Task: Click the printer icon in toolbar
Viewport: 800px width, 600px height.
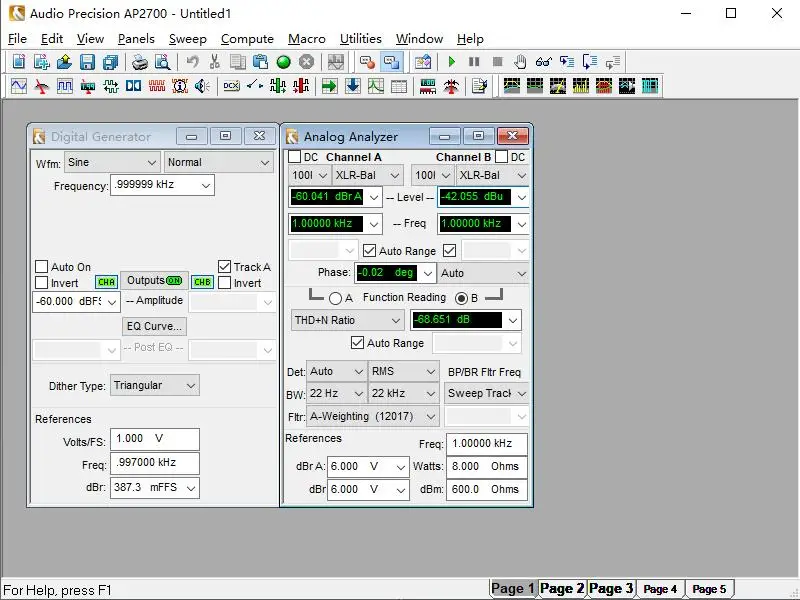Action: [x=140, y=62]
